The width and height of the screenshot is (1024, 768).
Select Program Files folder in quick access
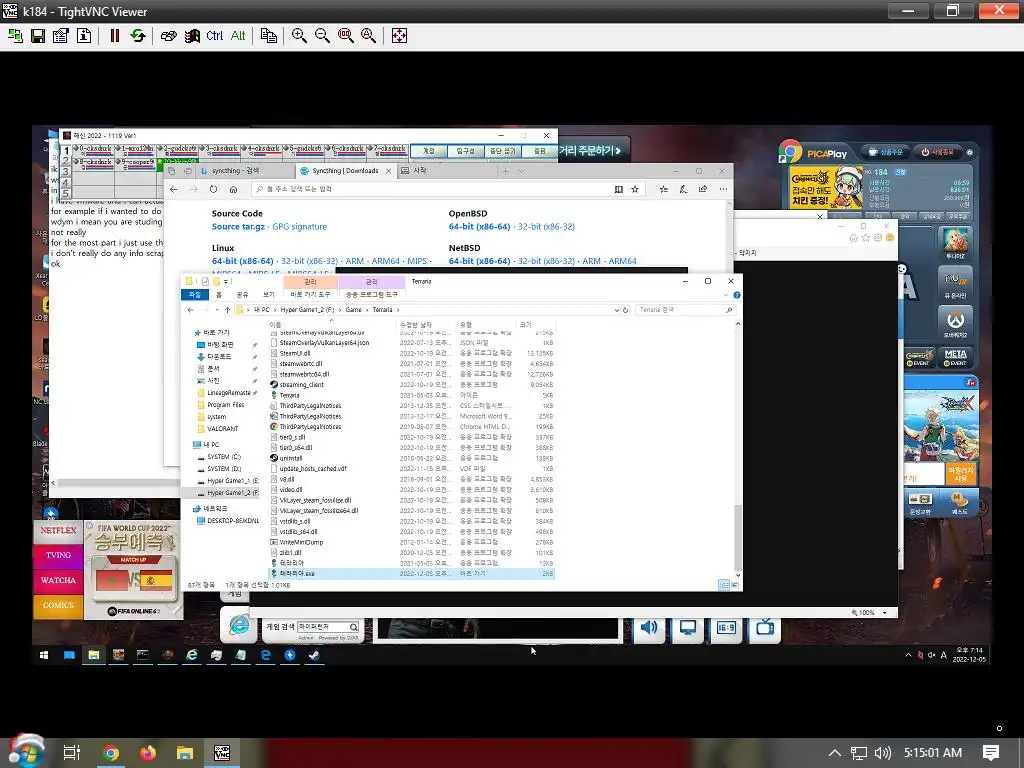click(225, 405)
